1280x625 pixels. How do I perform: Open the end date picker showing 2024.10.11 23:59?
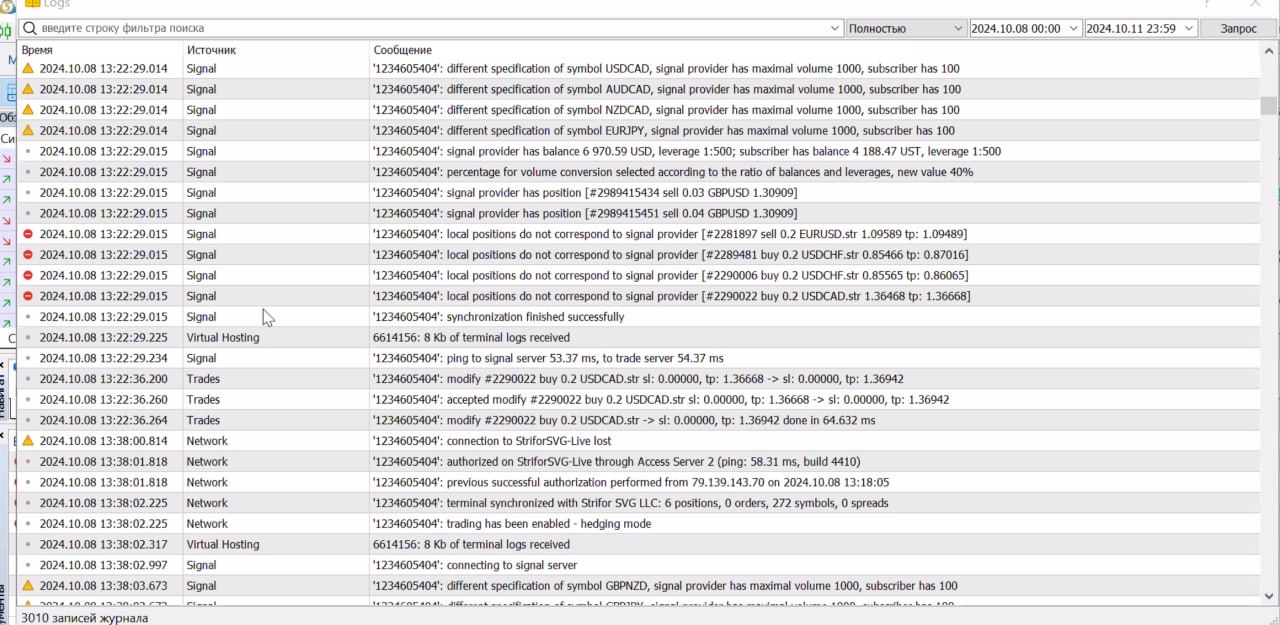coord(1141,29)
